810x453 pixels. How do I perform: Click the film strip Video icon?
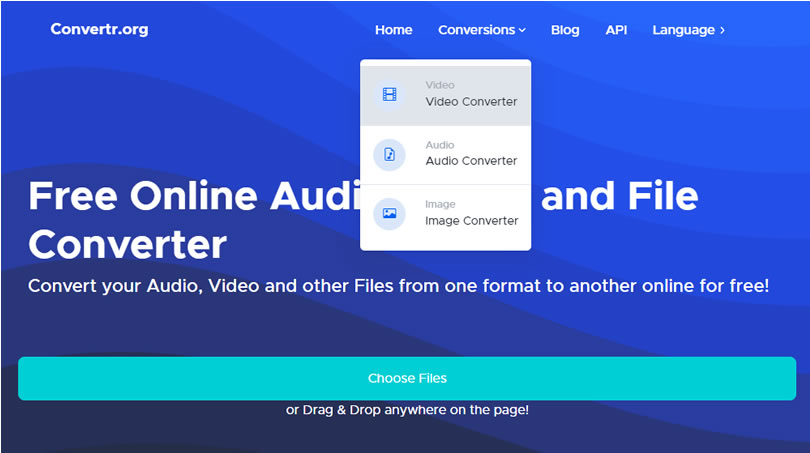[389, 95]
